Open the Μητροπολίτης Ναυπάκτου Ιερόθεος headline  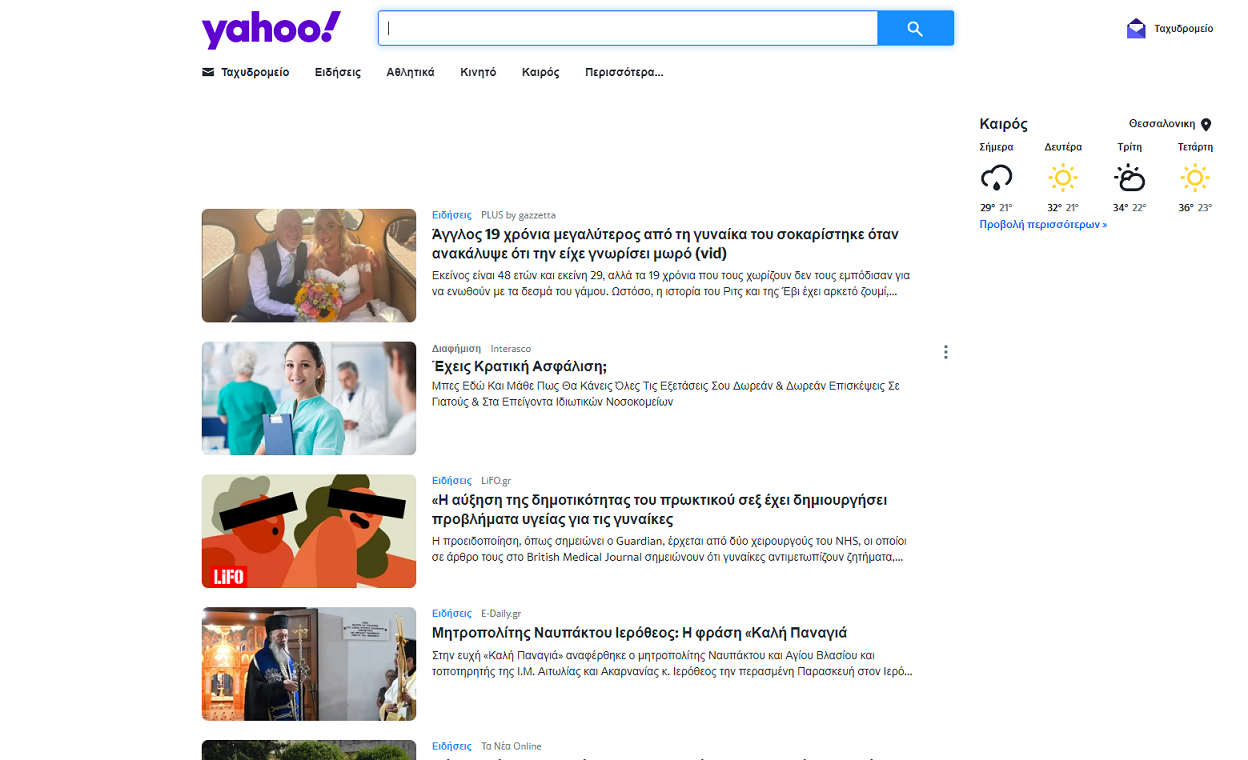click(640, 633)
